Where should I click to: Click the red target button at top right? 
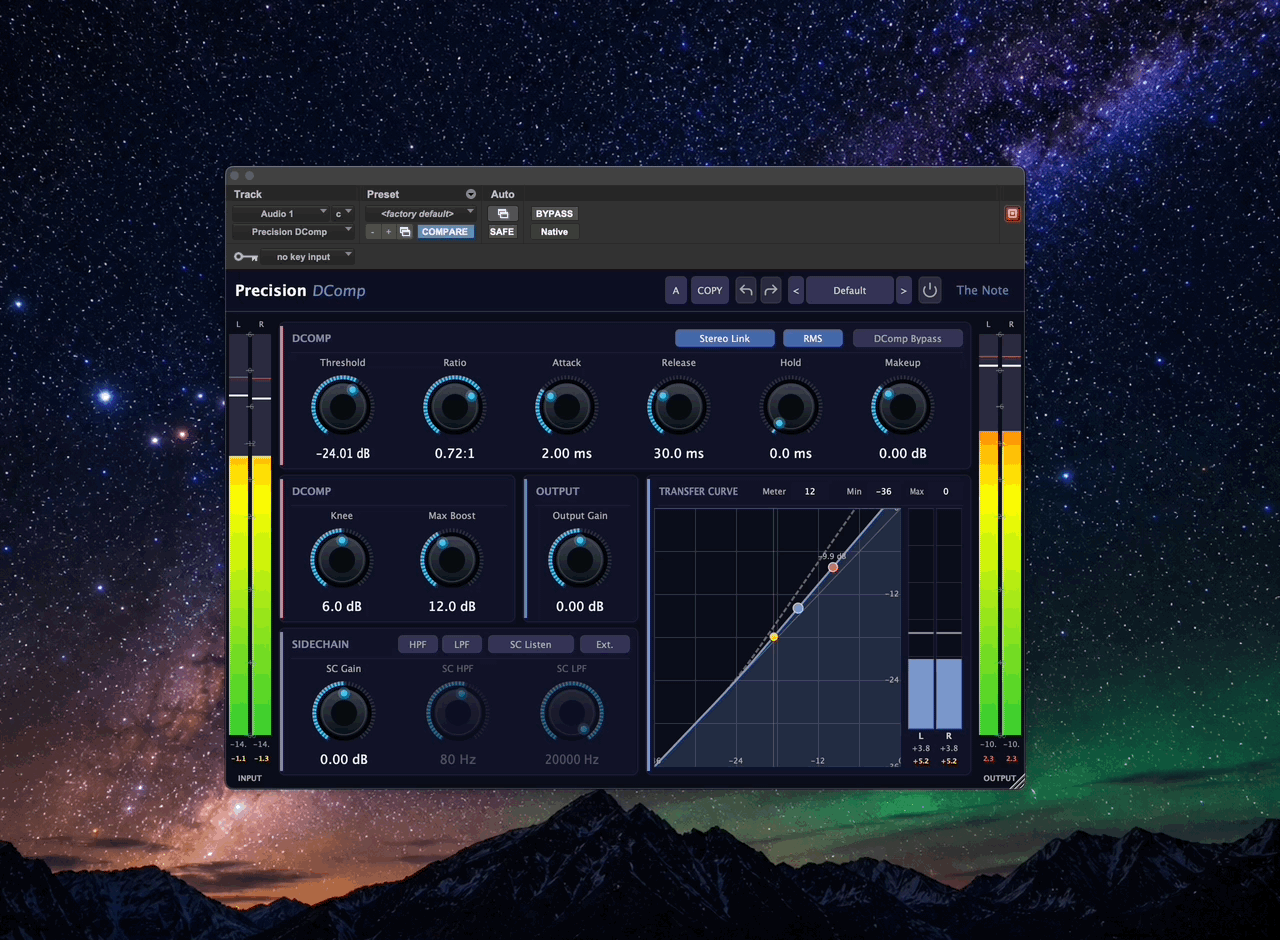coord(1012,214)
